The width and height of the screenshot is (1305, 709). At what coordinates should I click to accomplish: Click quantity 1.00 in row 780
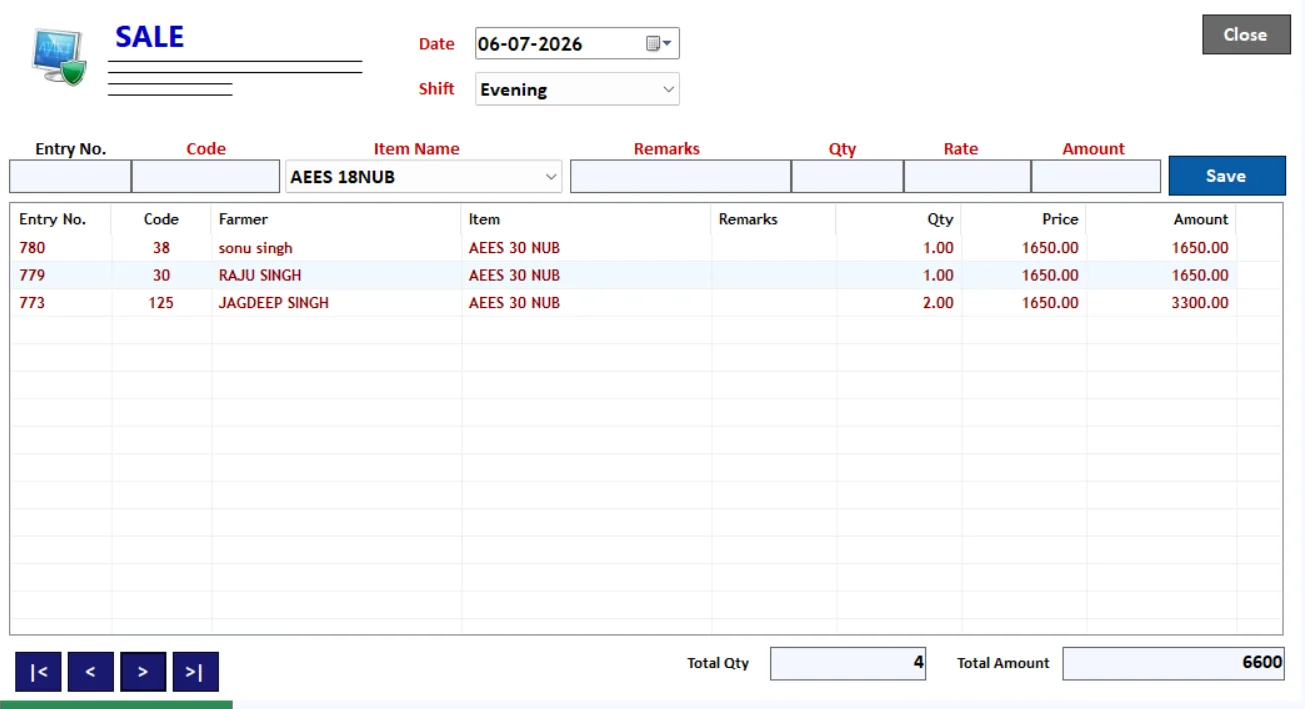[938, 248]
